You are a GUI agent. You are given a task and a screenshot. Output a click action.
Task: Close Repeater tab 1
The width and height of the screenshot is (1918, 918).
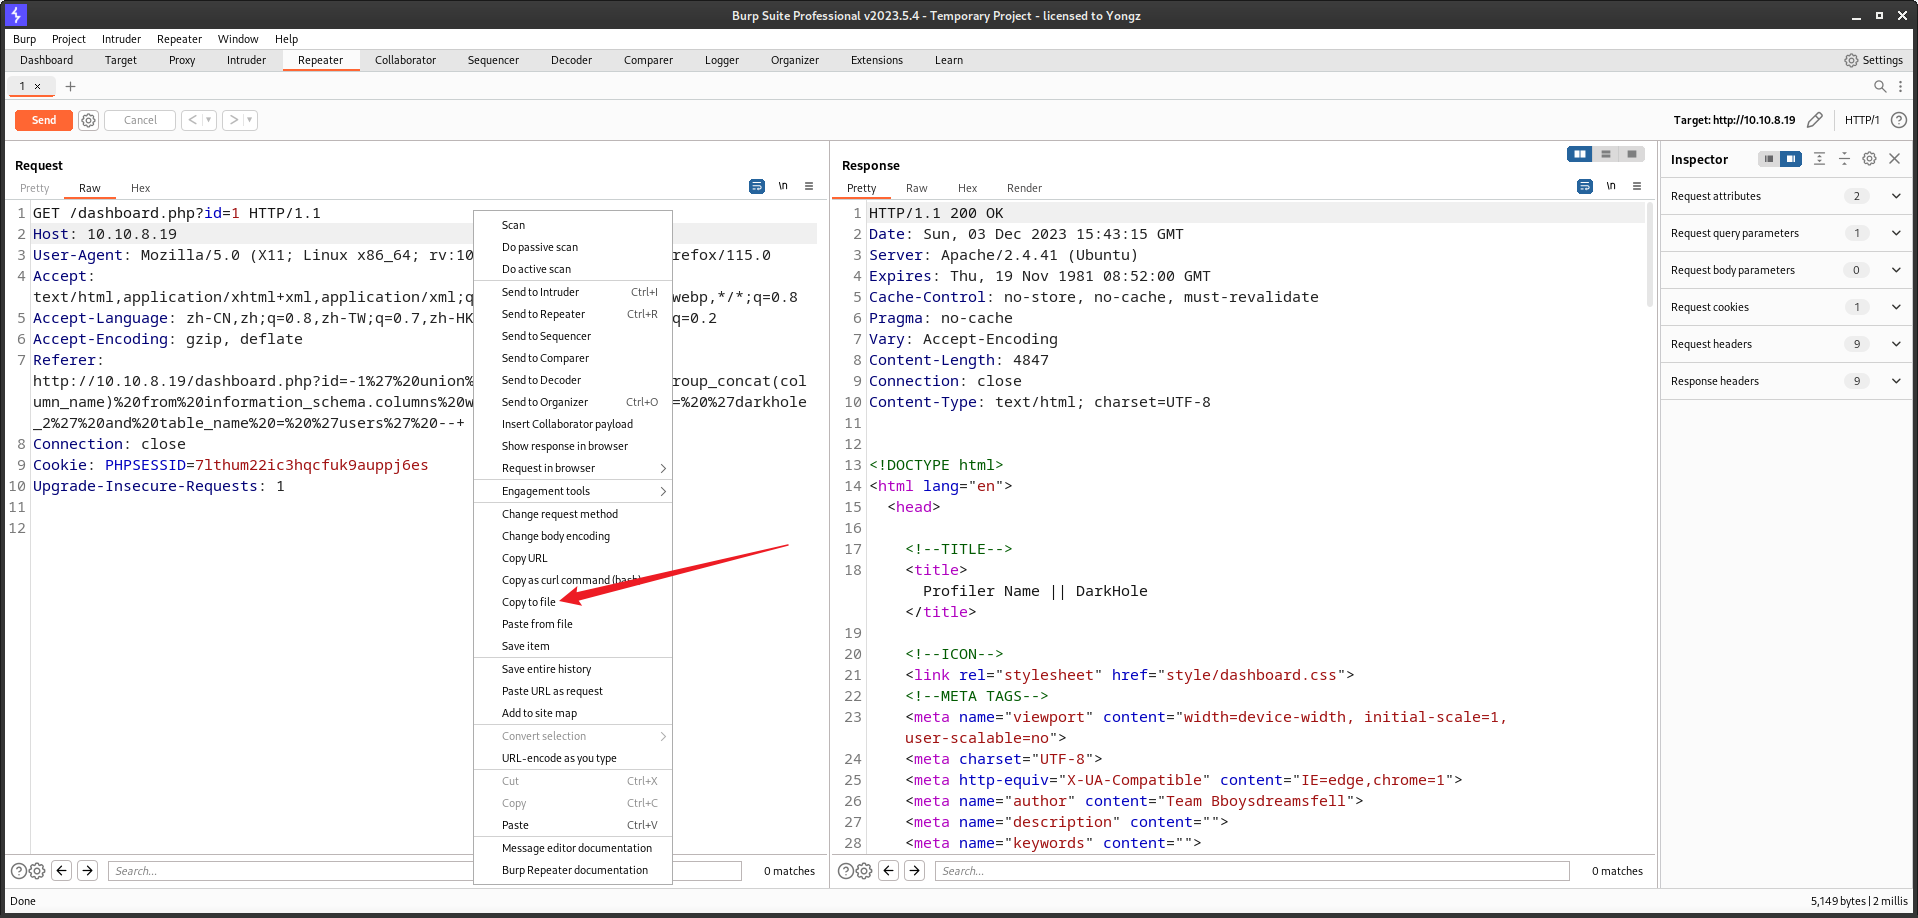click(38, 86)
